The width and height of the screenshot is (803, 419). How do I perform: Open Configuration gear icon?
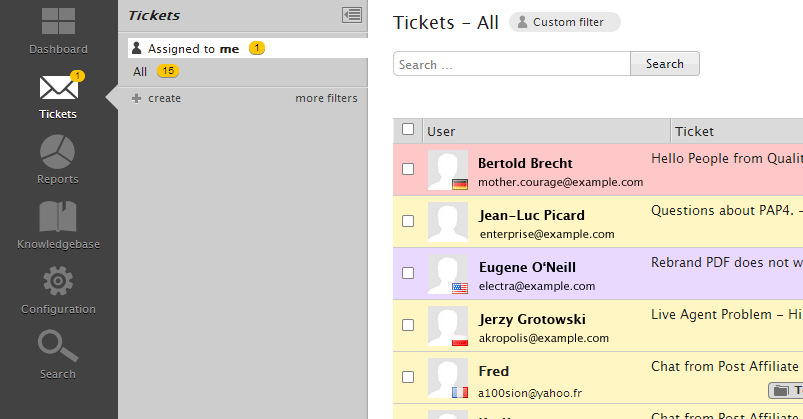click(57, 283)
